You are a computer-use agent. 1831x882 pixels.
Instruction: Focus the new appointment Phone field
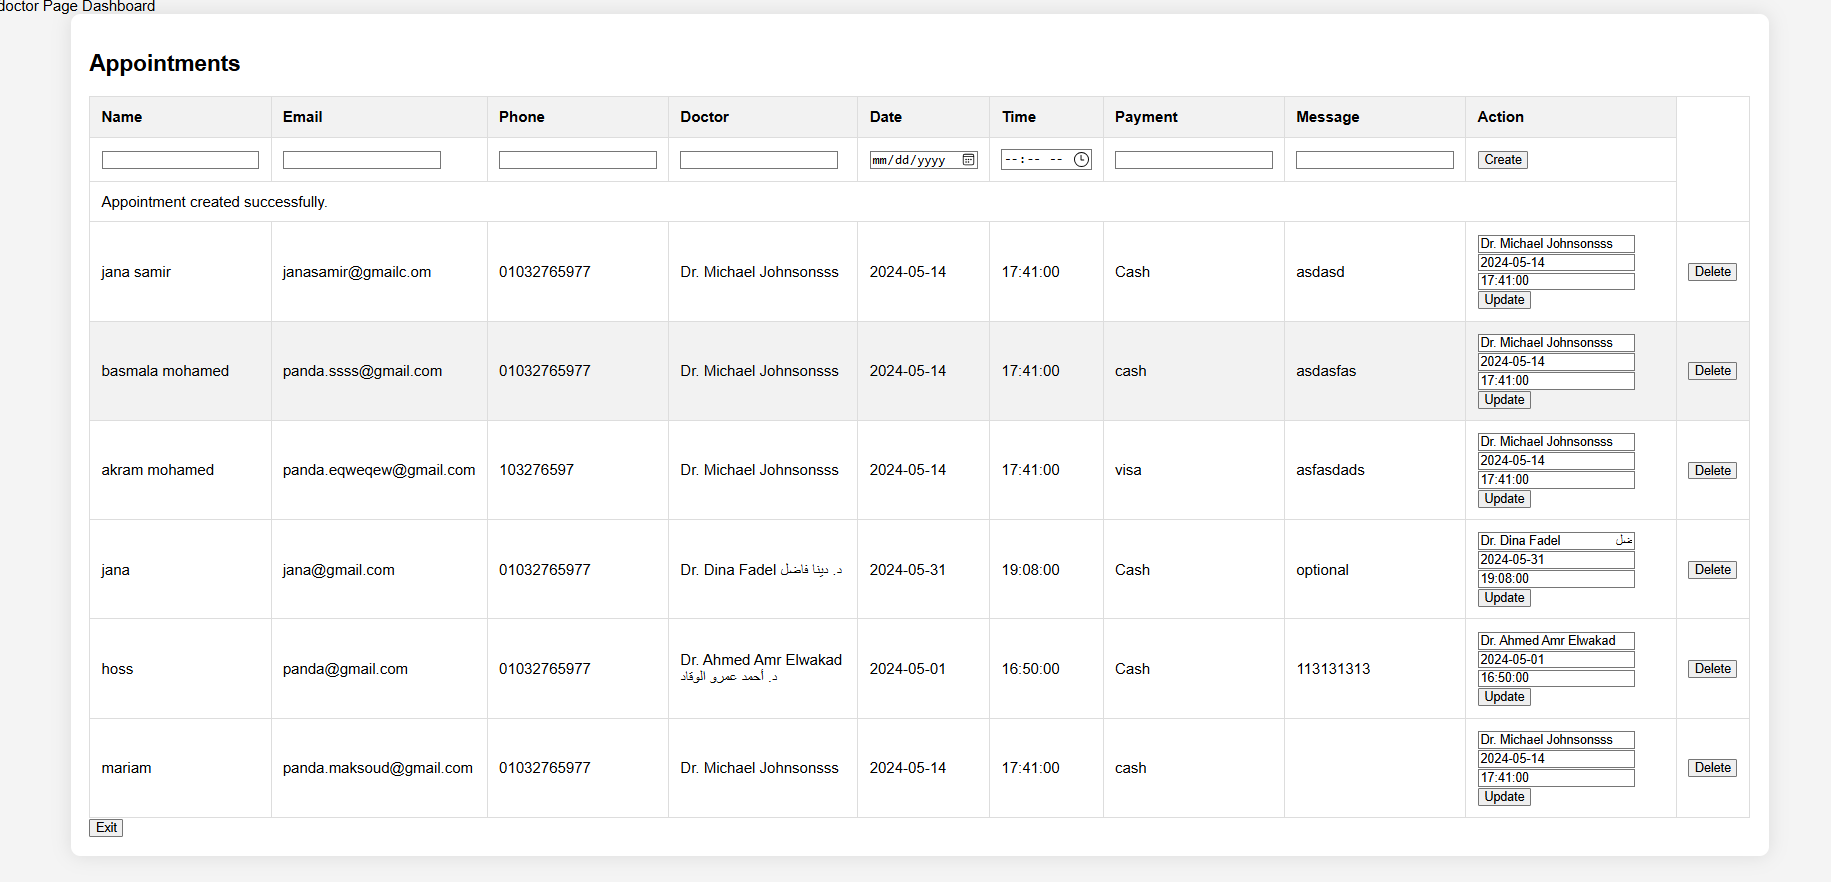pos(577,160)
